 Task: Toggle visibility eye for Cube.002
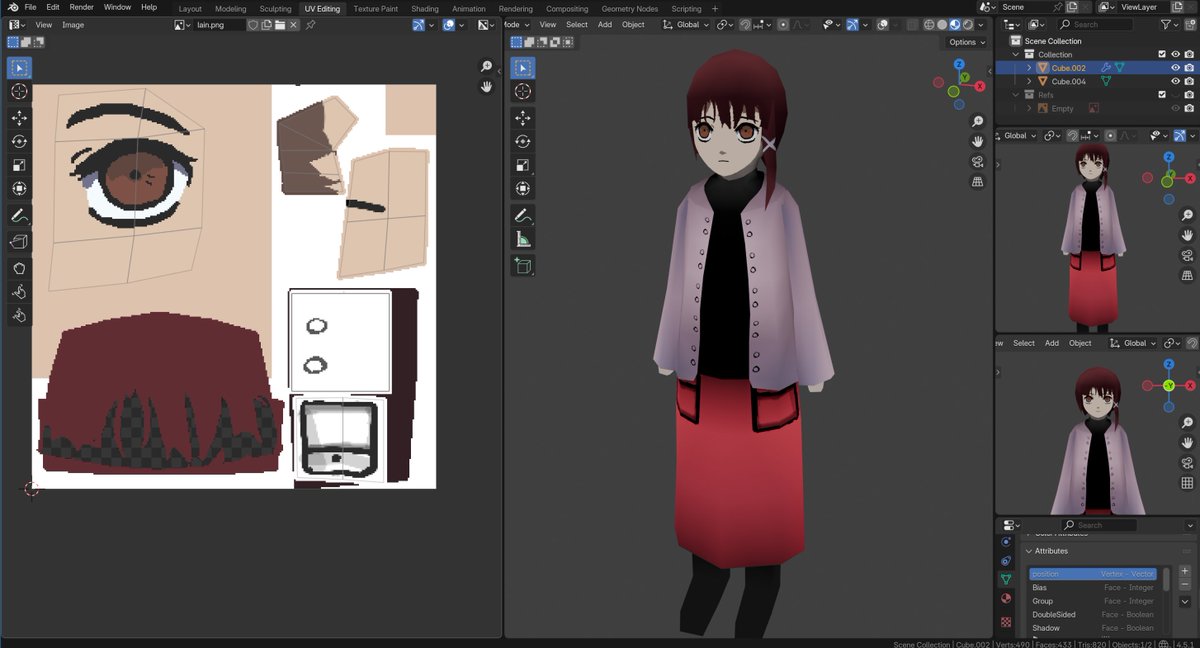(1175, 68)
